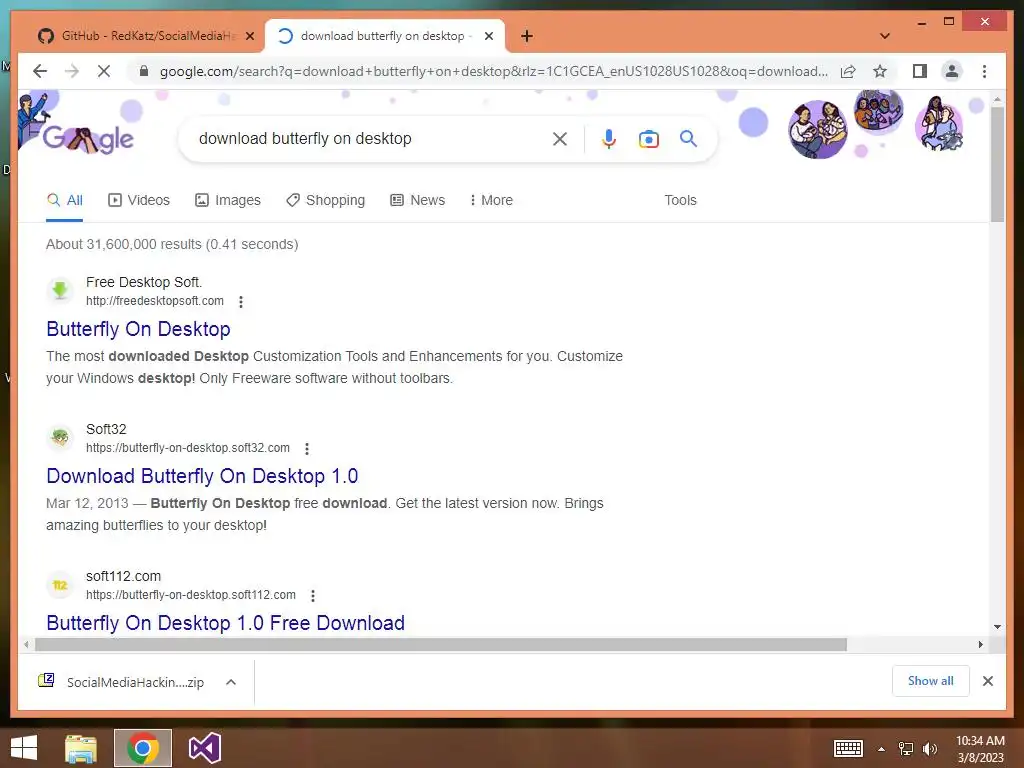Click the freedesktopsoft.com URL

click(x=155, y=301)
